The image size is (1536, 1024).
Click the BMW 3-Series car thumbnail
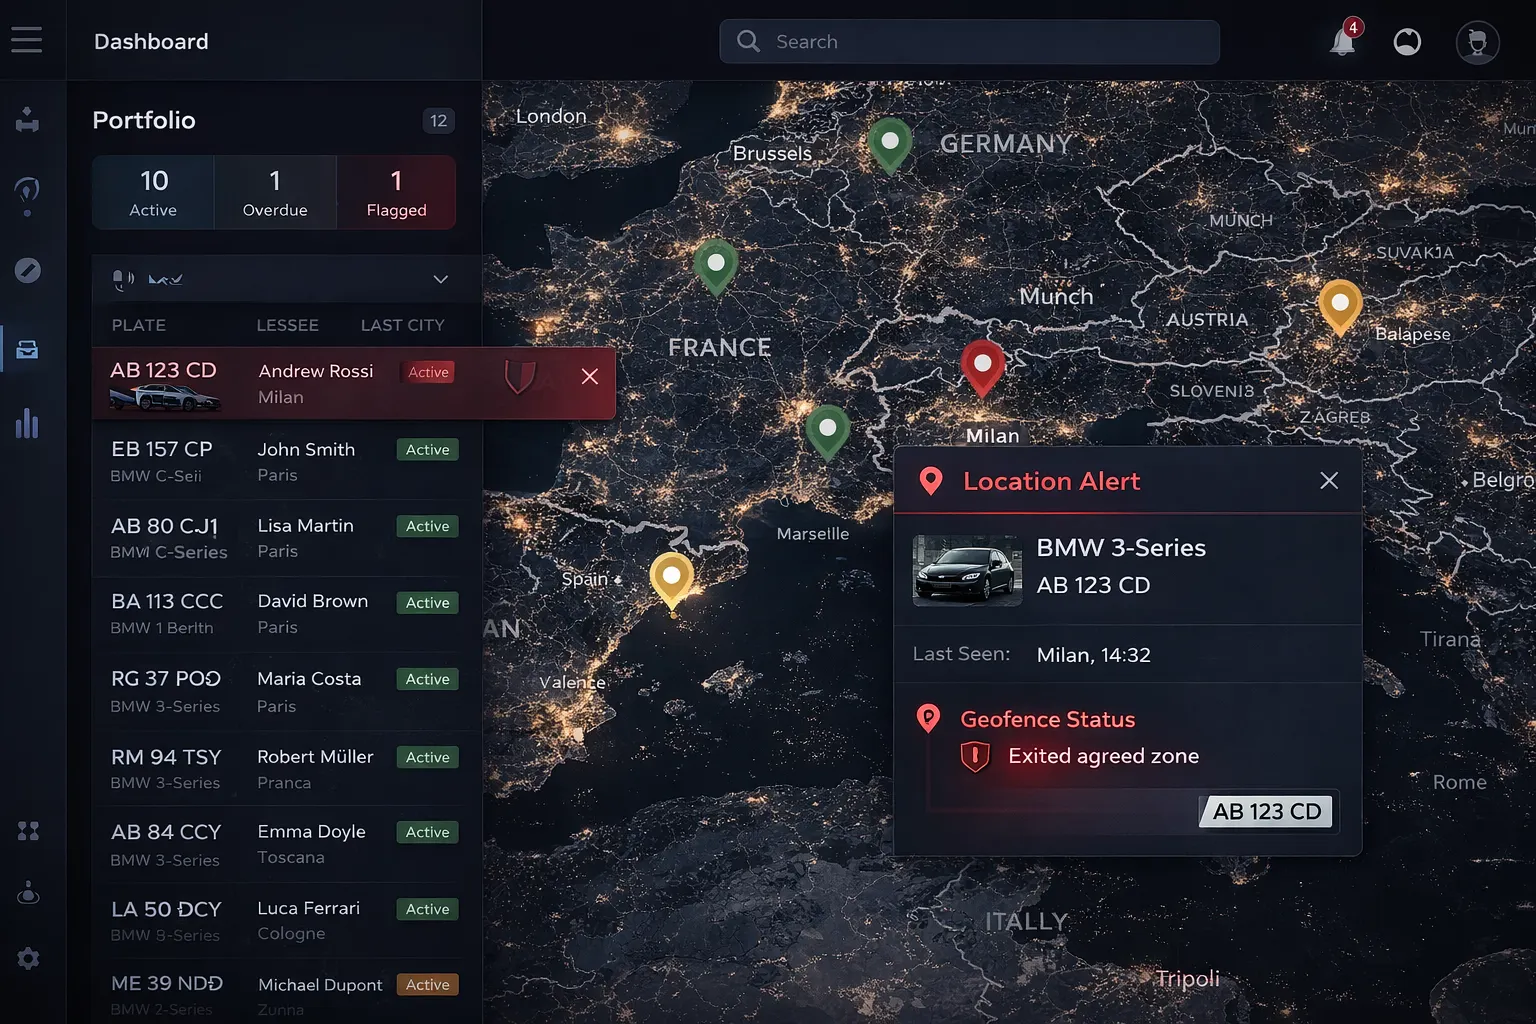pyautogui.click(x=967, y=571)
